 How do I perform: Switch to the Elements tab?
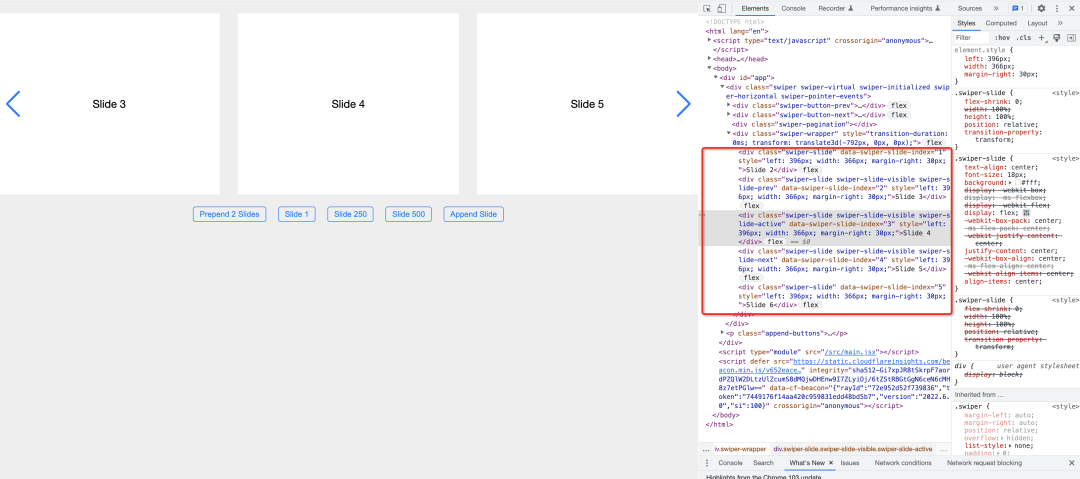755,8
